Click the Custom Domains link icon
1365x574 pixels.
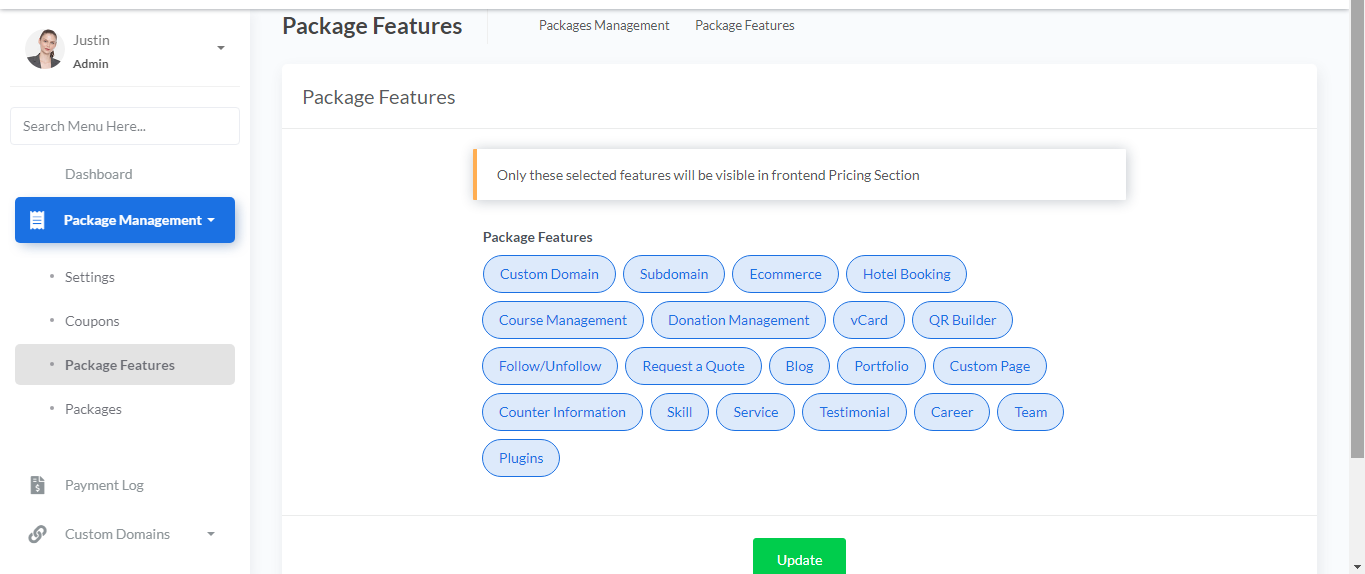click(37, 534)
